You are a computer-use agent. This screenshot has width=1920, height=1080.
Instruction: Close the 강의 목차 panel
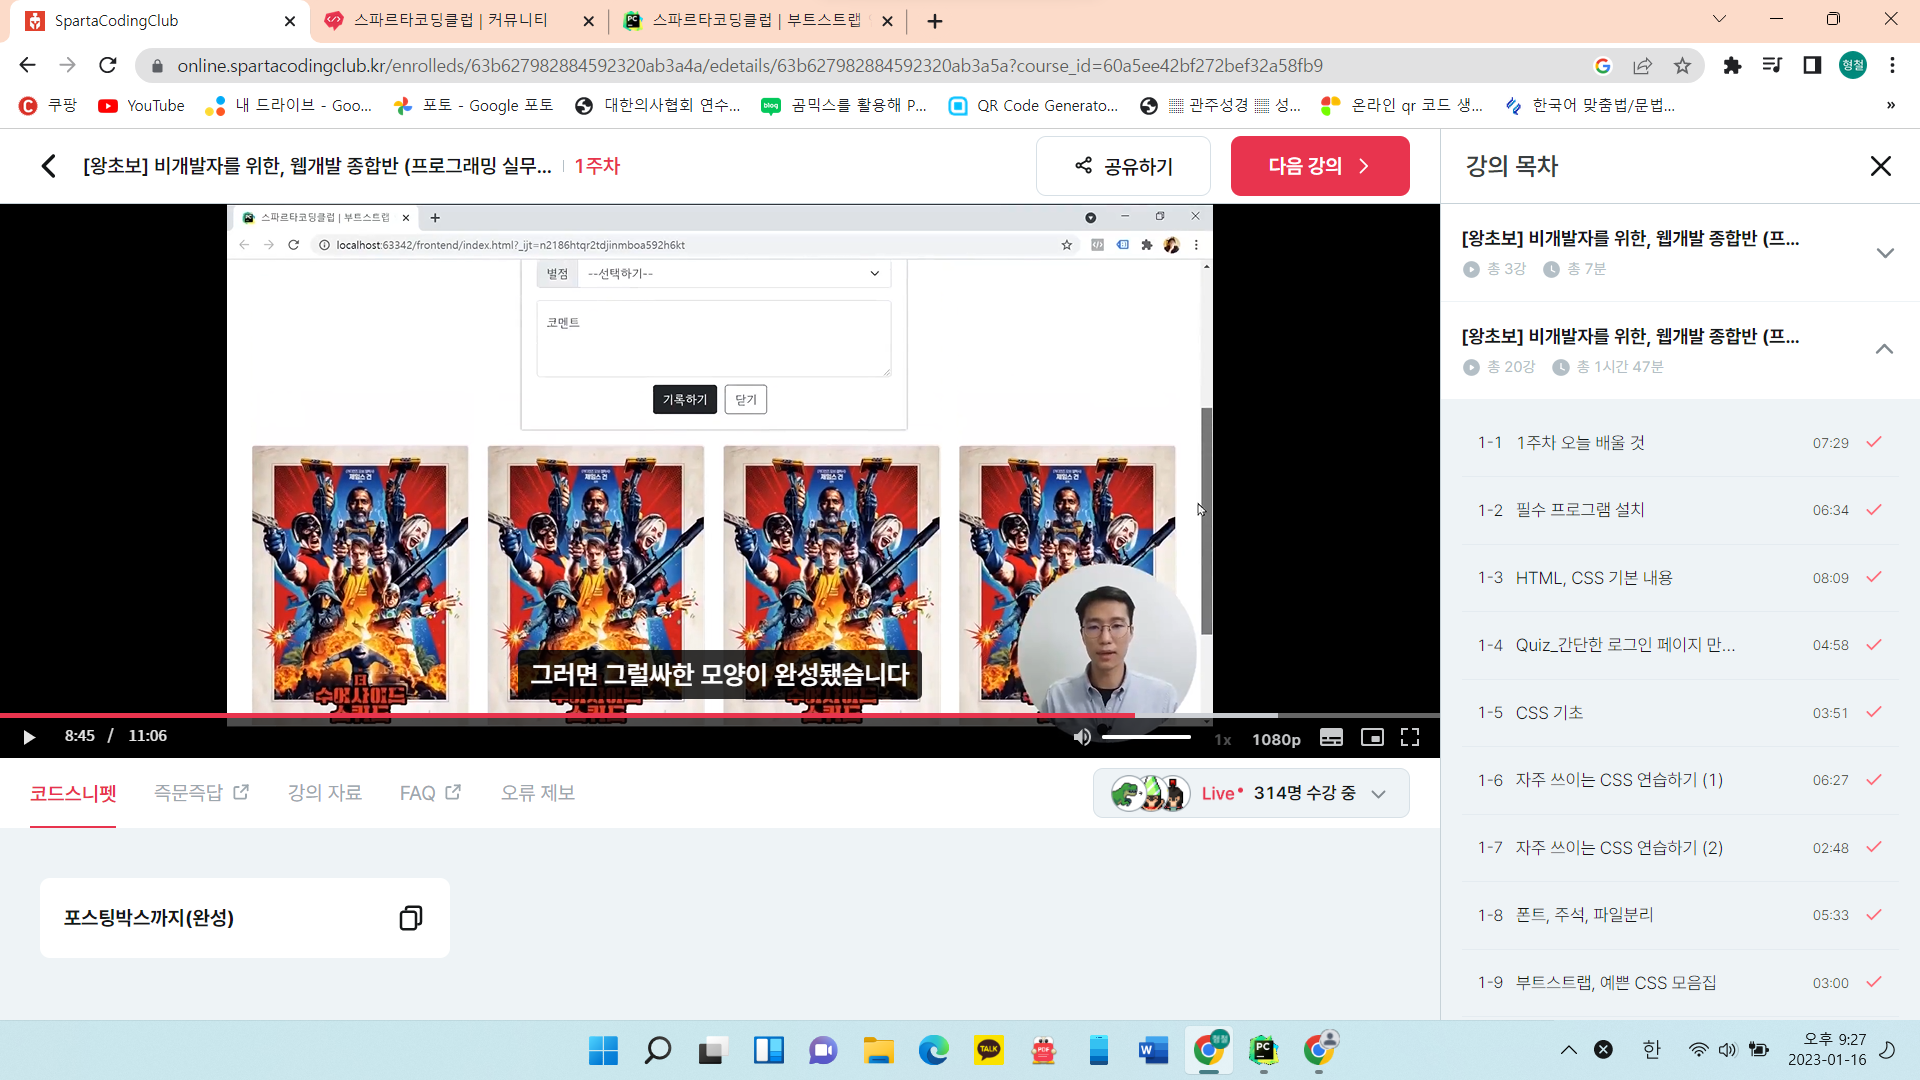[1880, 166]
